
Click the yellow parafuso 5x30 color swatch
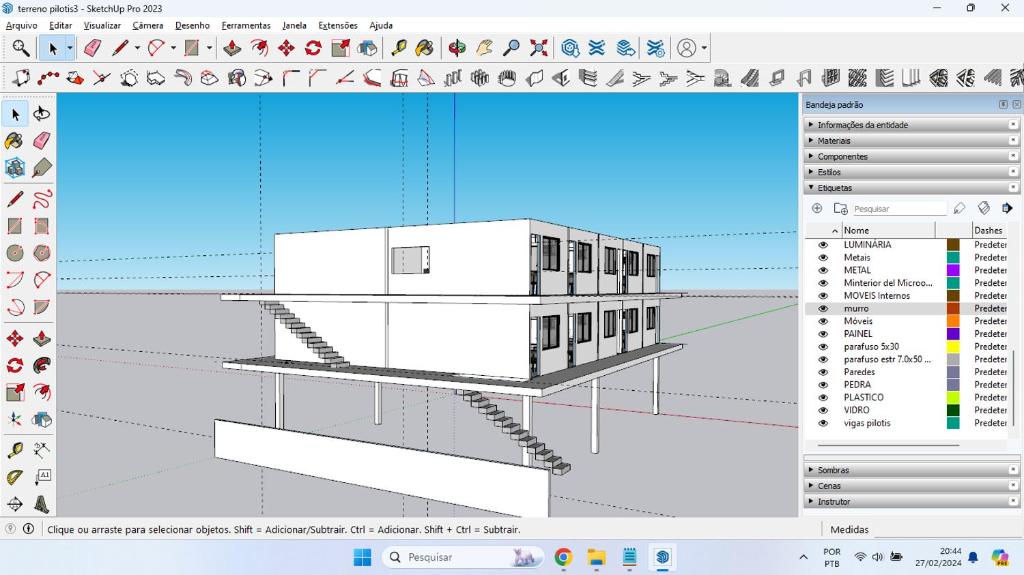pyautogui.click(x=953, y=347)
